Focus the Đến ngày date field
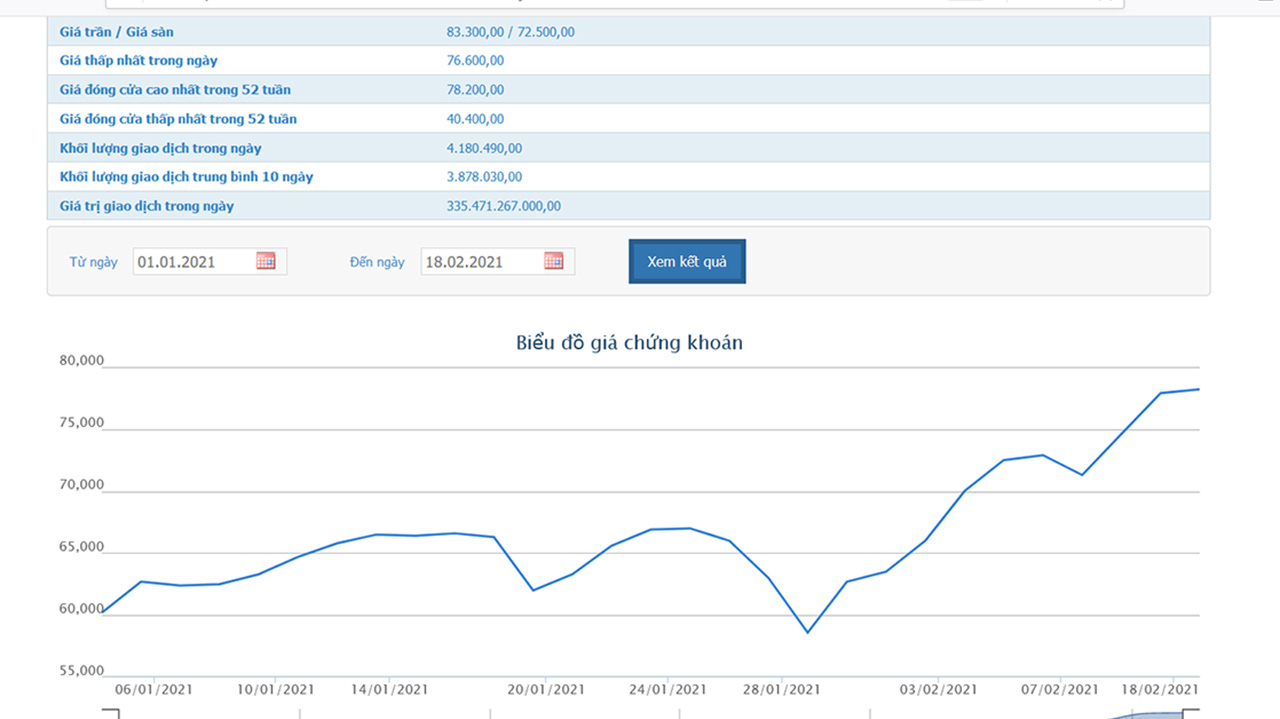This screenshot has height=719, width=1280. click(x=480, y=262)
